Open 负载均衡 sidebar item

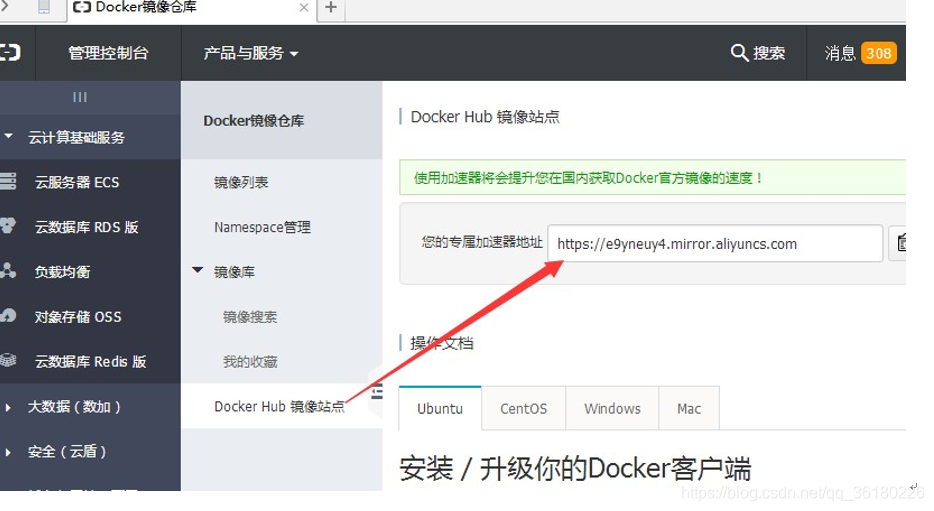point(62,272)
